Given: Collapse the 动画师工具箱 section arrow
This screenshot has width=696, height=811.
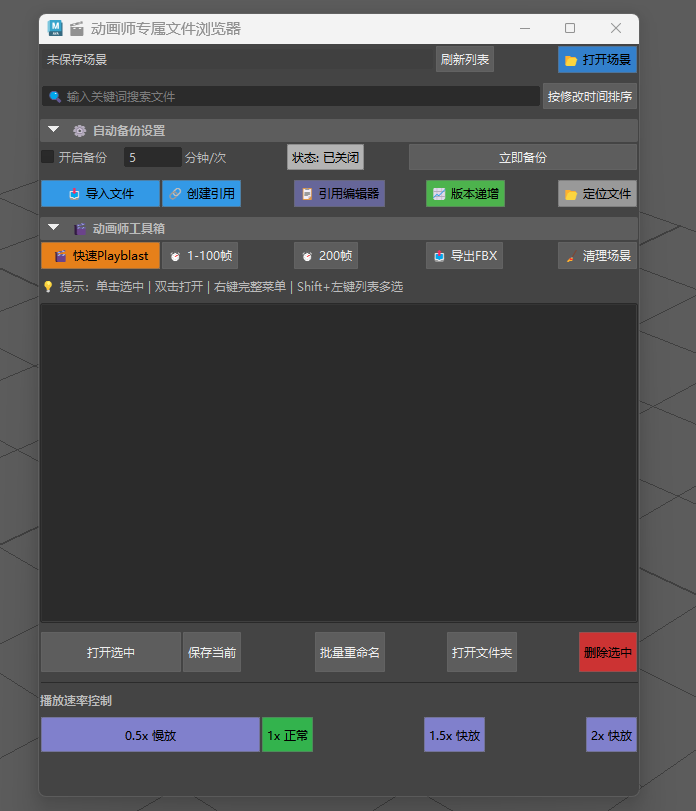Looking at the screenshot, I should 54,228.
